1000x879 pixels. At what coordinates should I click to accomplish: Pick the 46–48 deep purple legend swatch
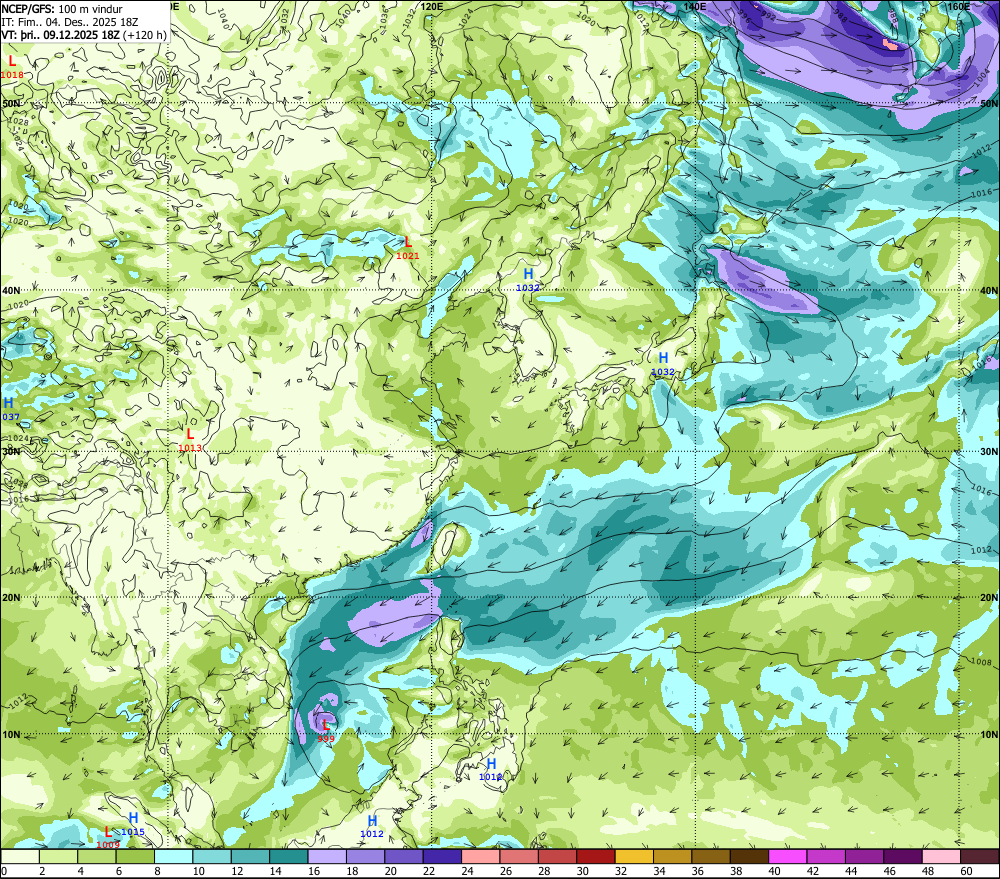click(x=902, y=856)
